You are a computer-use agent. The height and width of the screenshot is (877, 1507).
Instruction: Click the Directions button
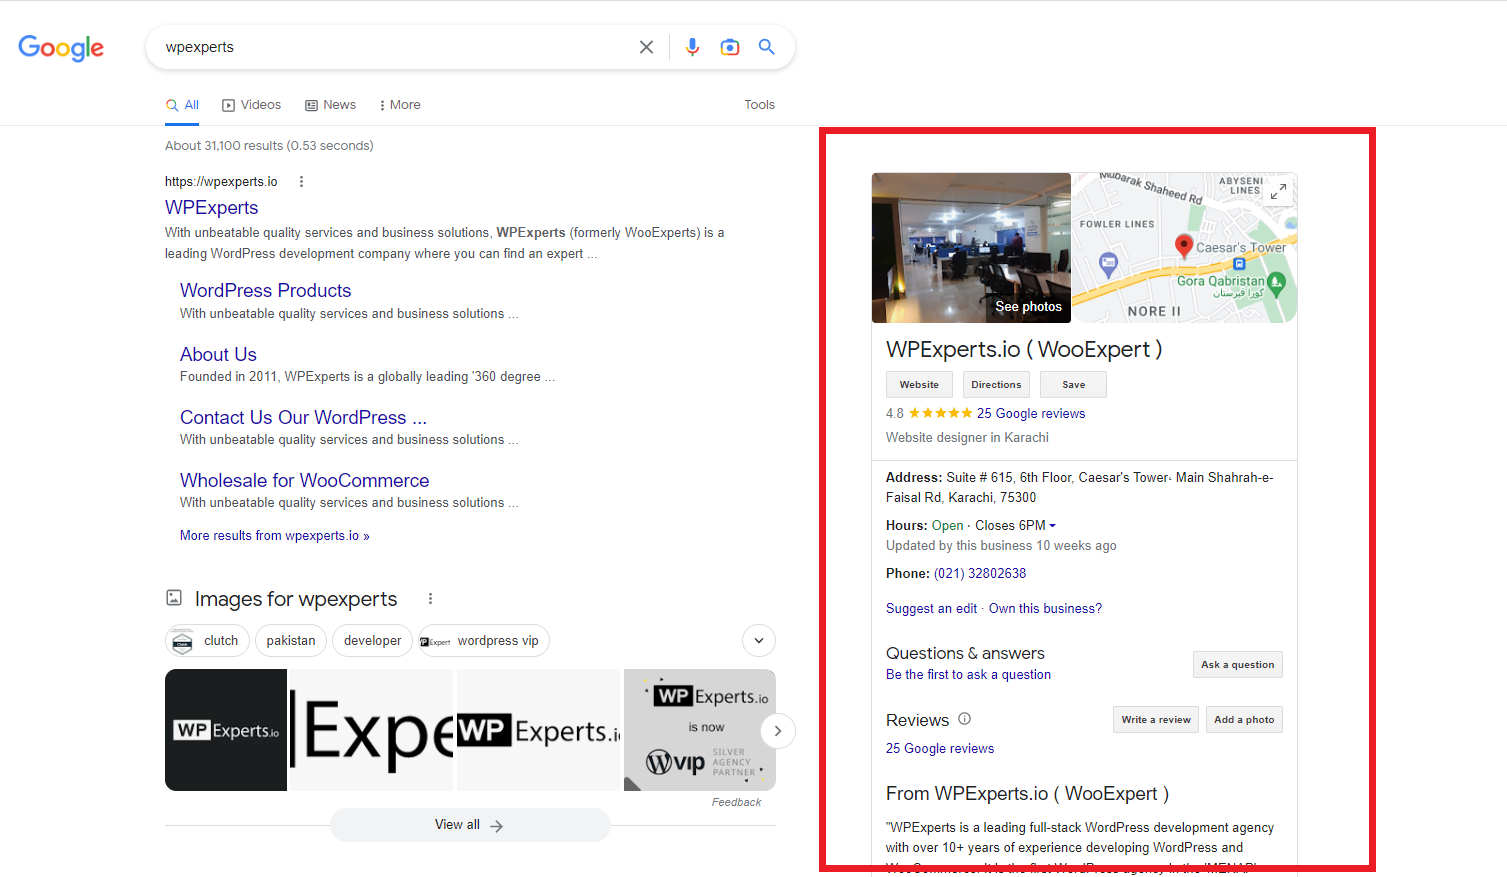click(x=996, y=385)
